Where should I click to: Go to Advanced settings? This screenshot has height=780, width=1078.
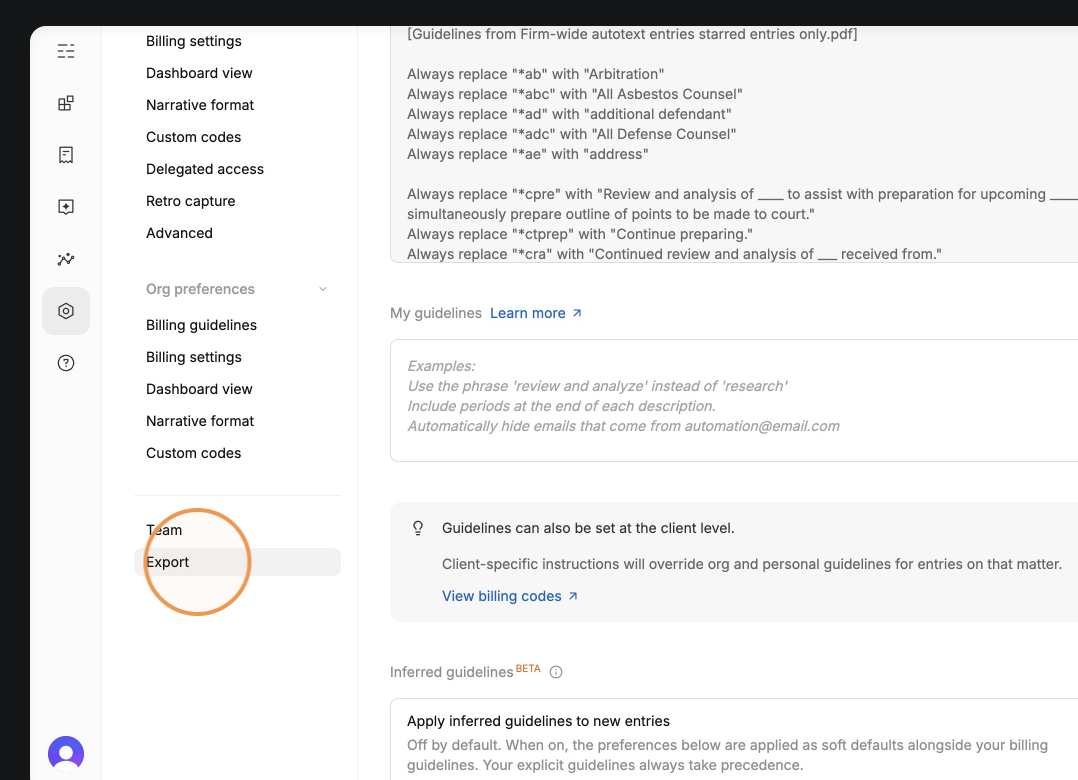pyautogui.click(x=179, y=233)
